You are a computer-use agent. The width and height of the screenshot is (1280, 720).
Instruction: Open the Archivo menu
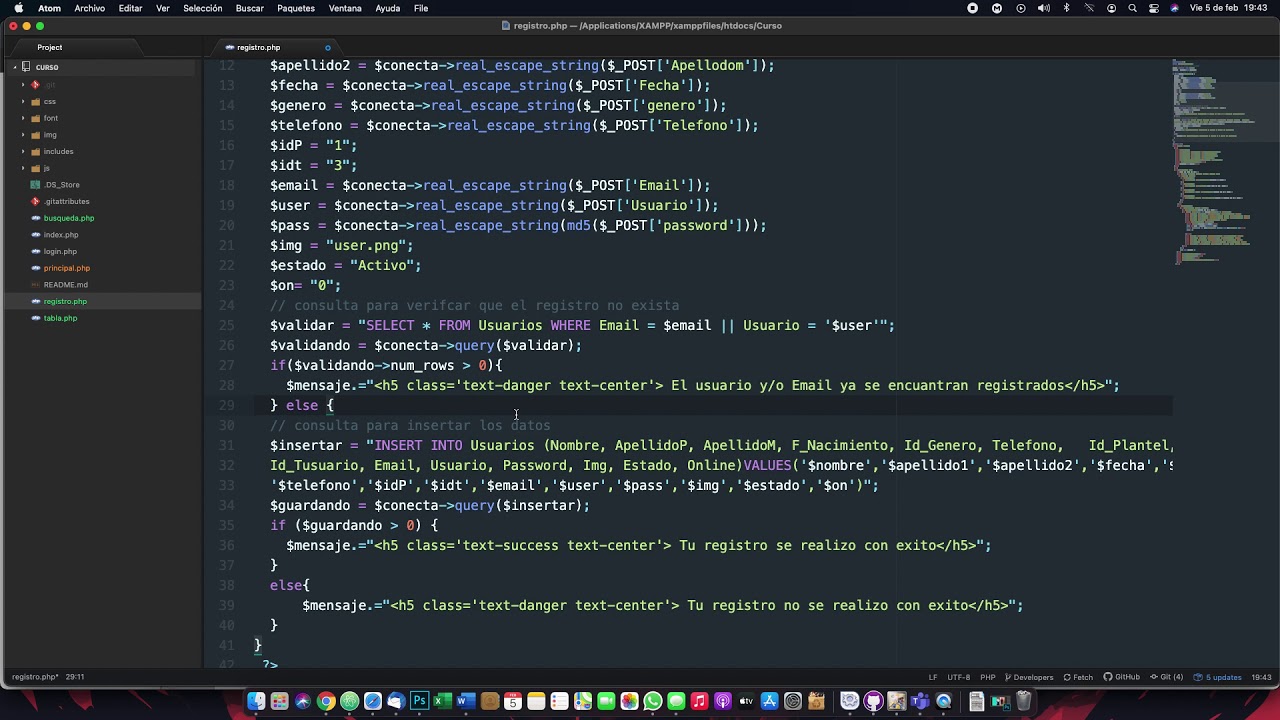click(x=89, y=8)
